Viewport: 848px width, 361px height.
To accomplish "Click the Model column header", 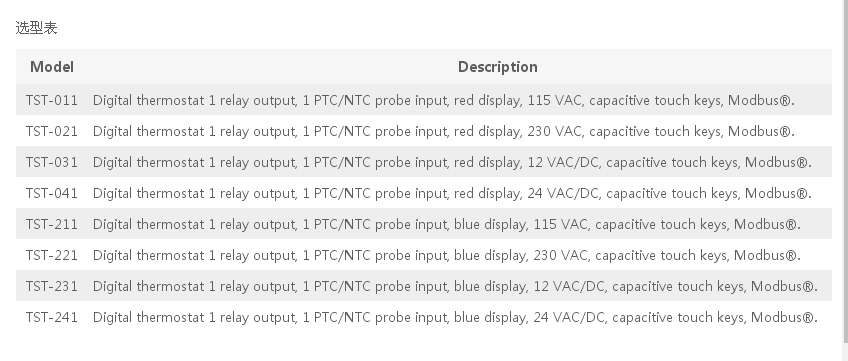I will point(52,67).
